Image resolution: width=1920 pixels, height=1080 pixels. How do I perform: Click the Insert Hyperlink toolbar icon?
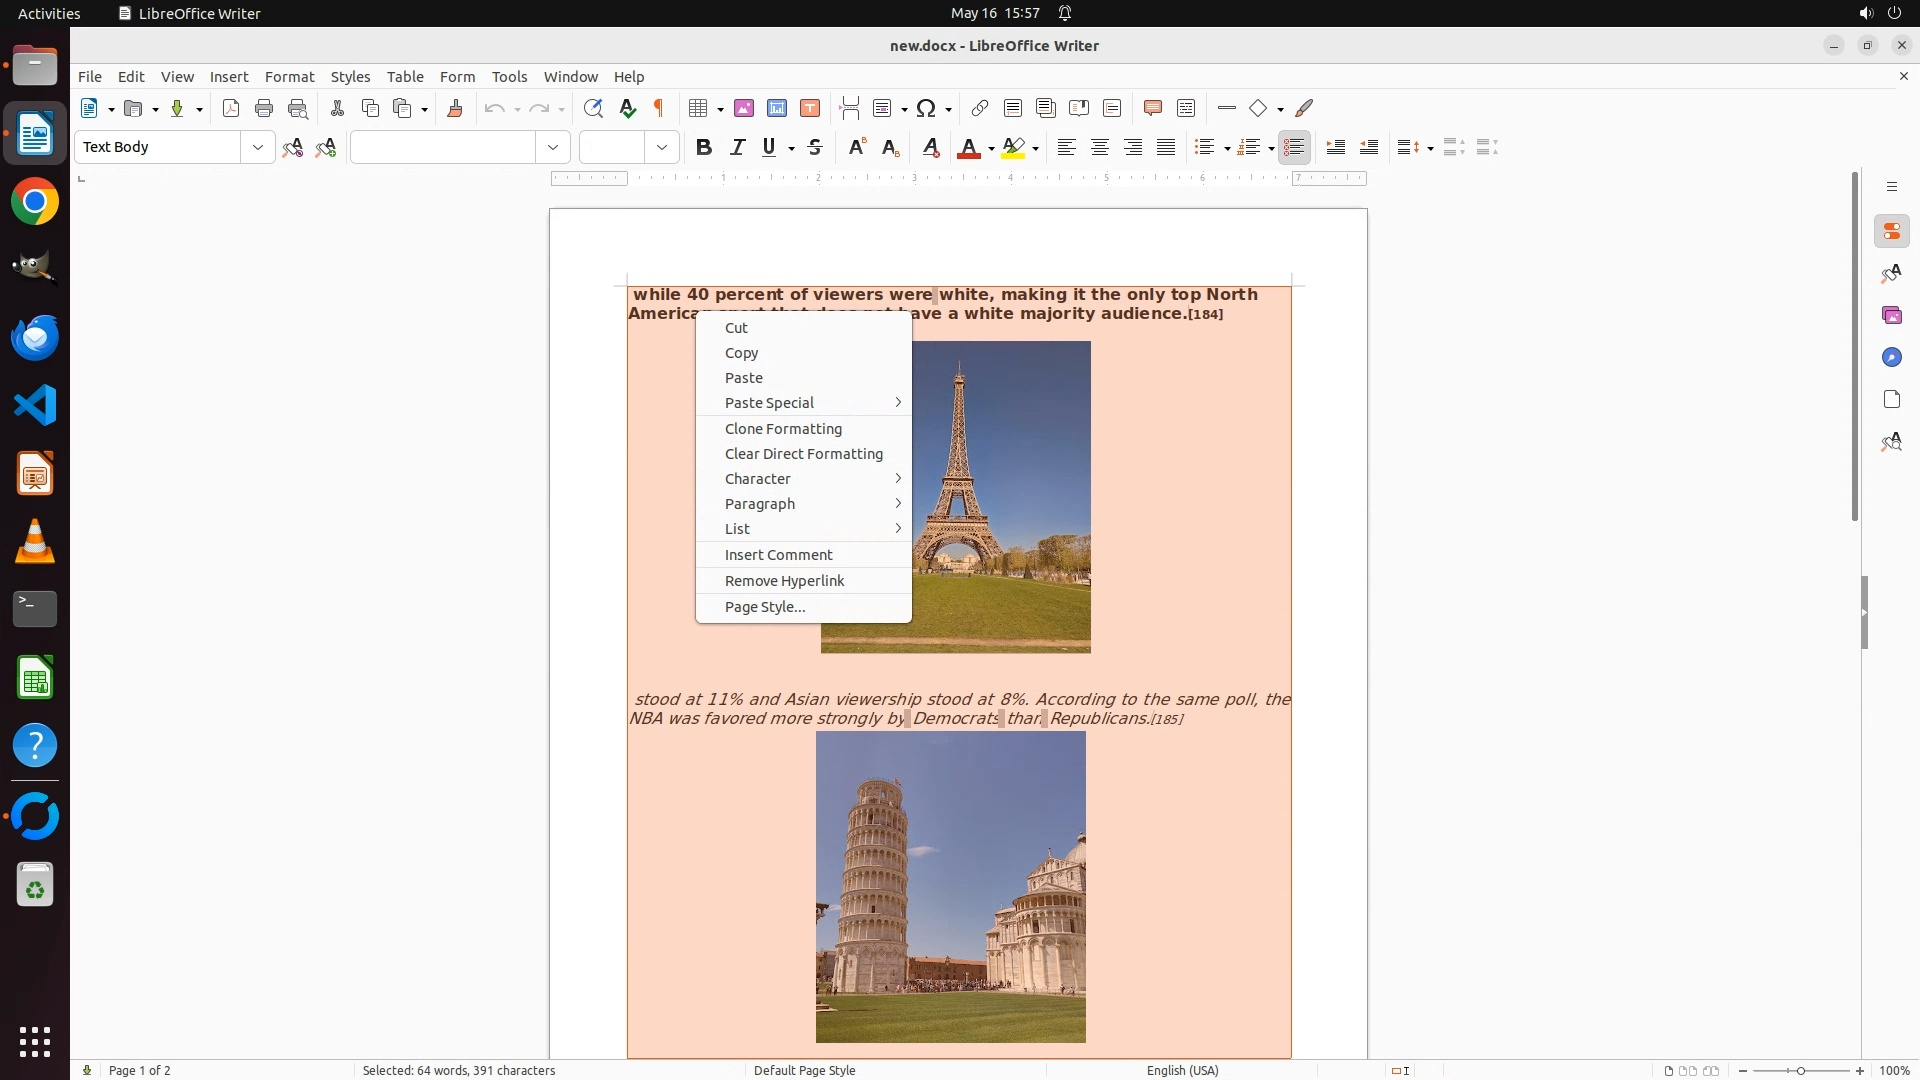pyautogui.click(x=980, y=108)
